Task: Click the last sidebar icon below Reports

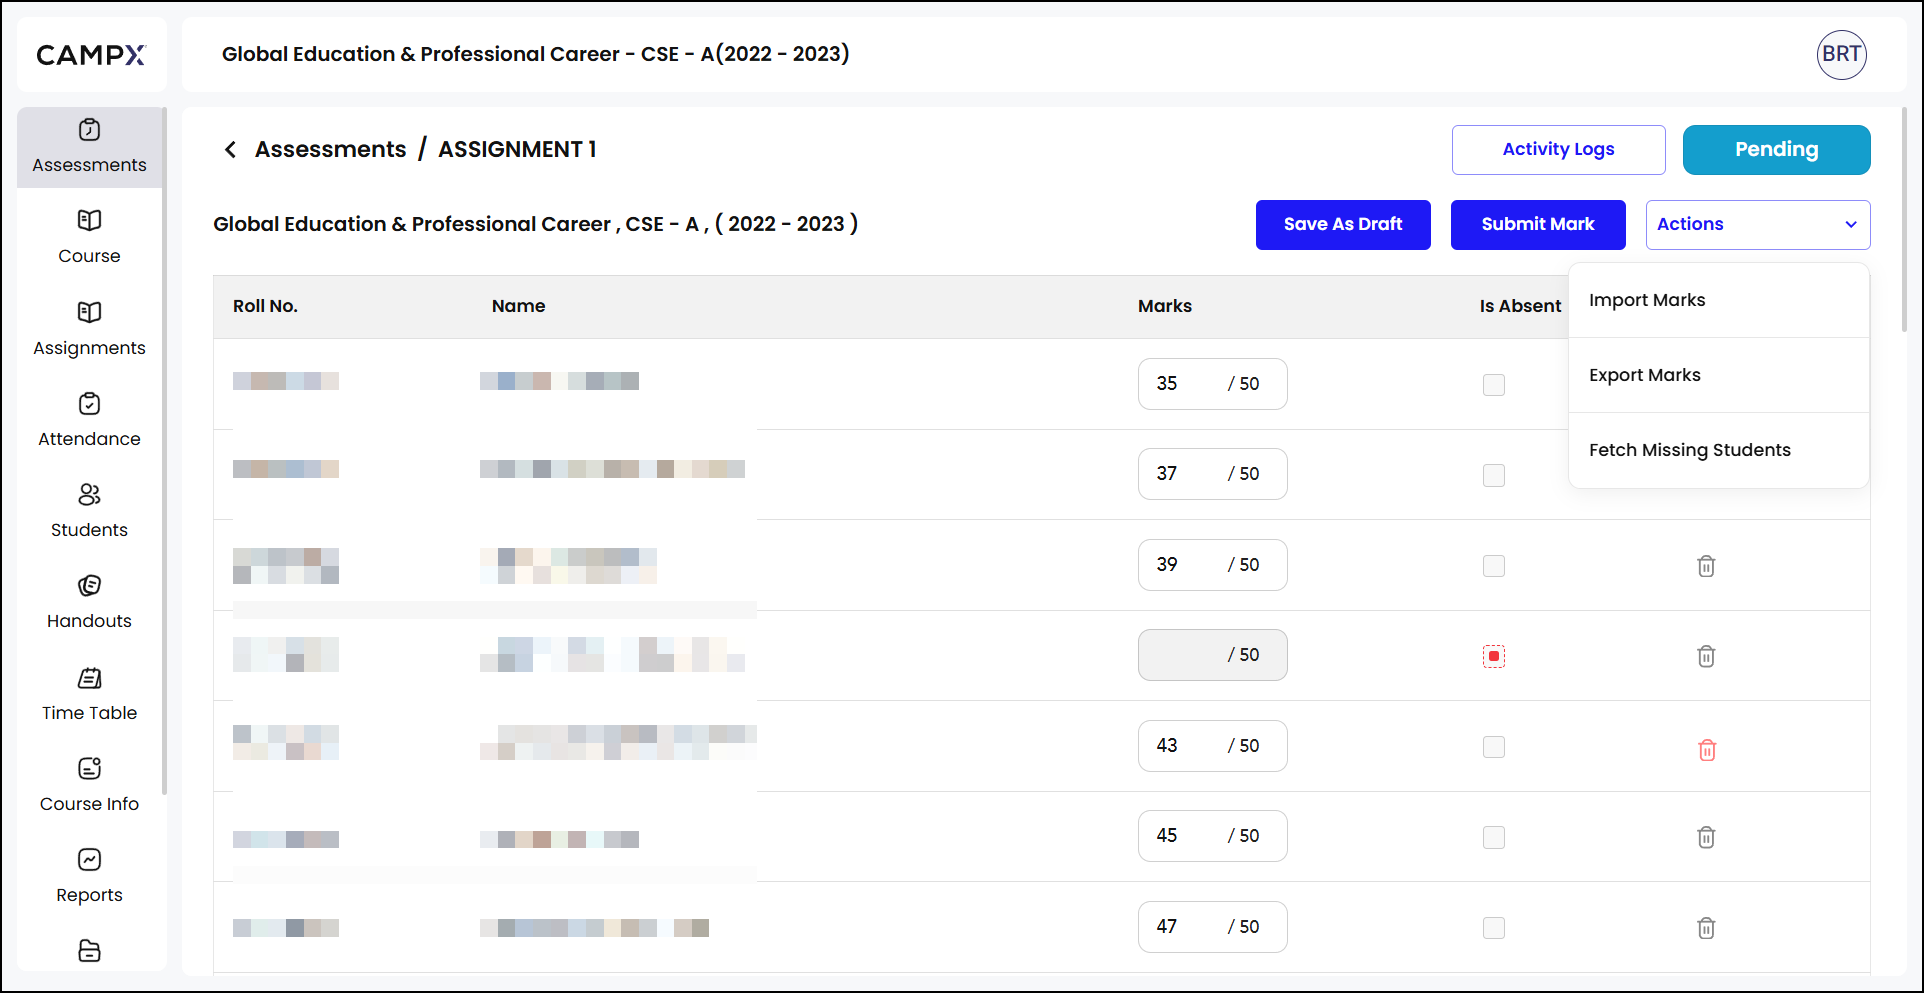Action: click(89, 950)
